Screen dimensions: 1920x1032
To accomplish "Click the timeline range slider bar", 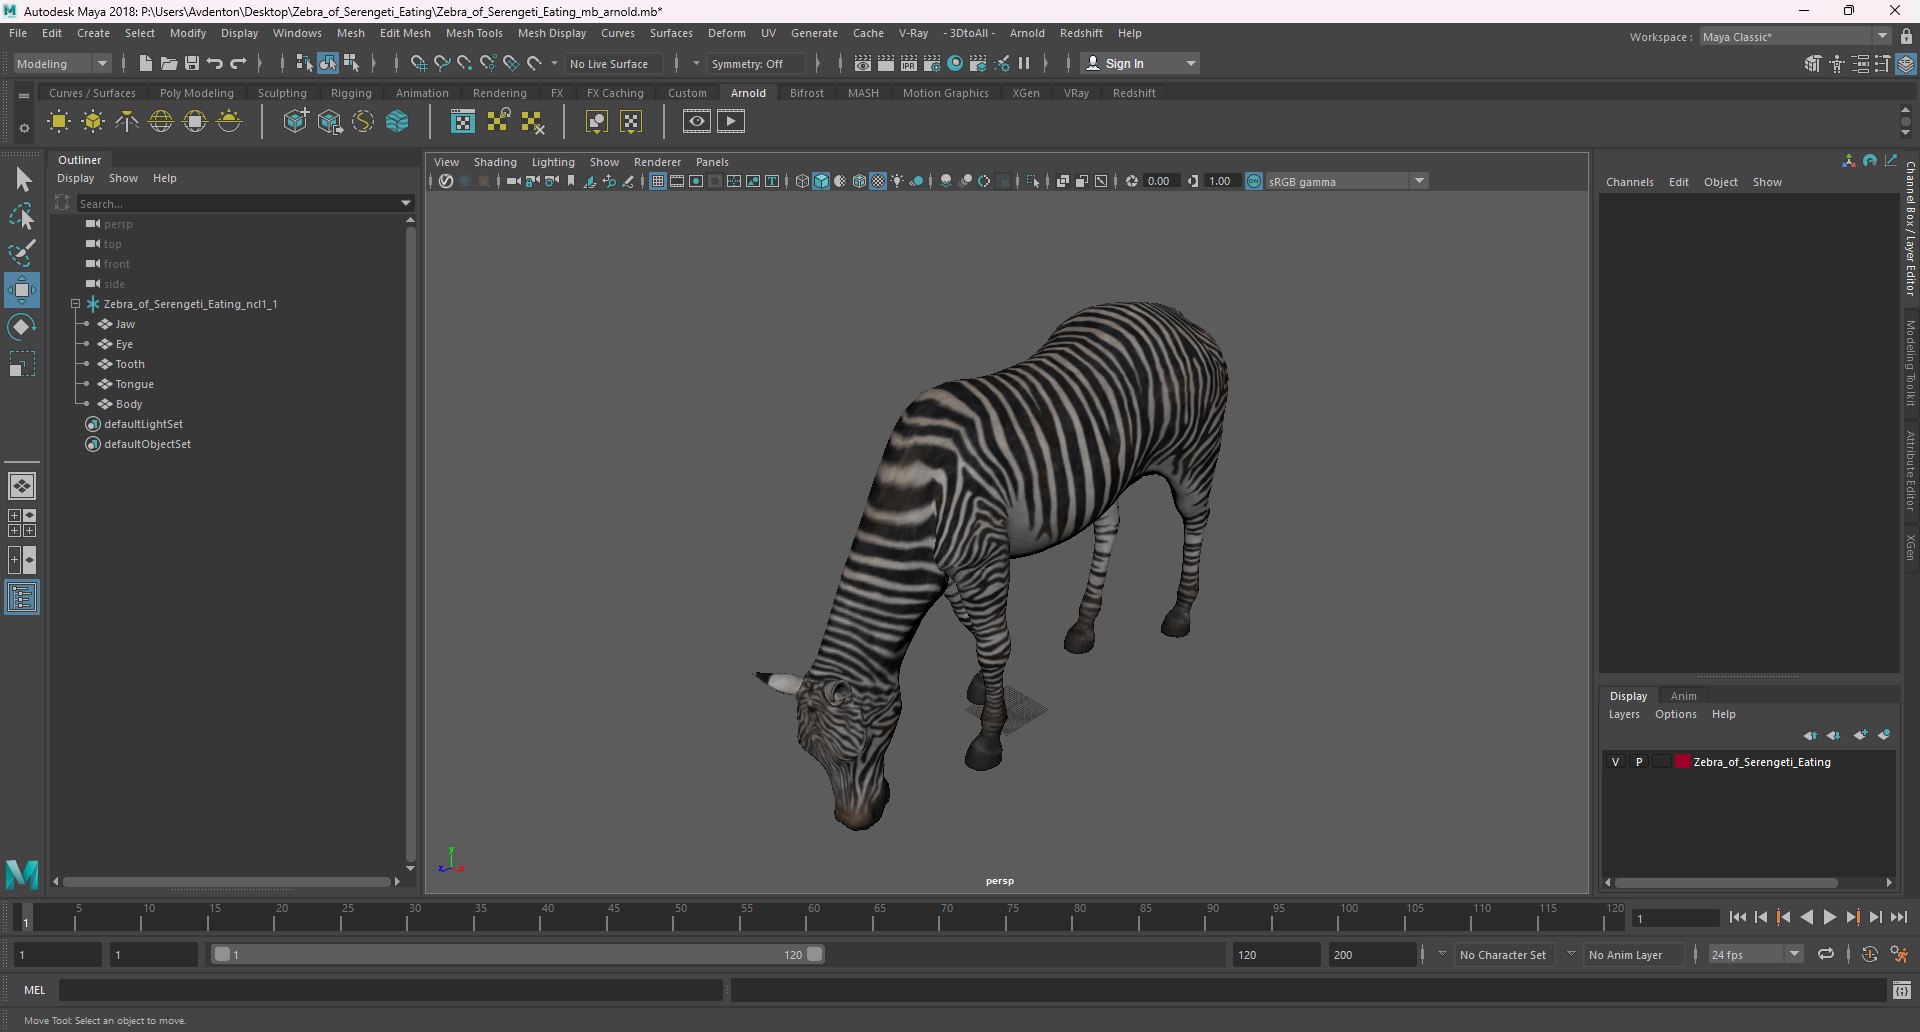I will (518, 955).
